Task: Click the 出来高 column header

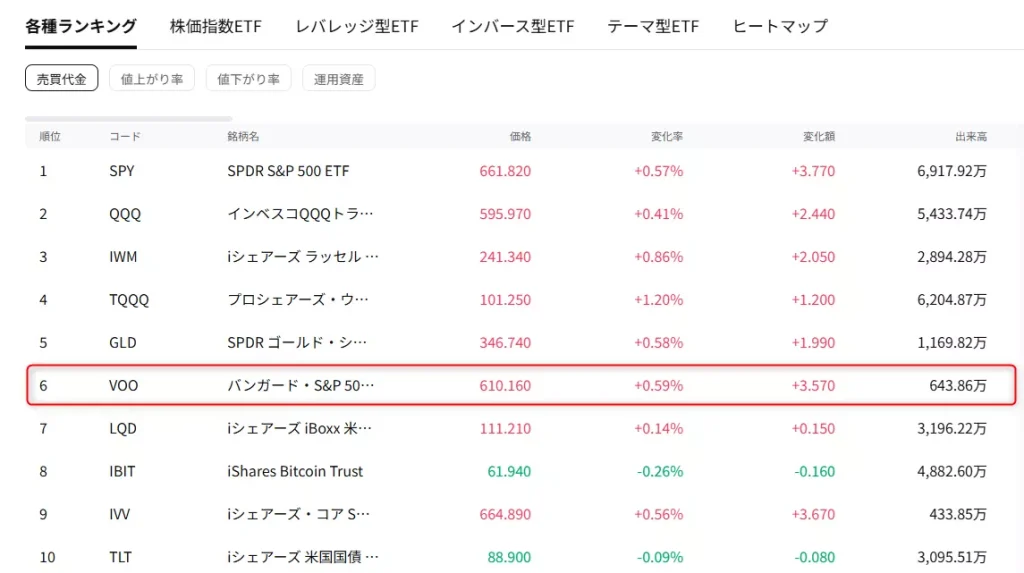Action: [971, 136]
